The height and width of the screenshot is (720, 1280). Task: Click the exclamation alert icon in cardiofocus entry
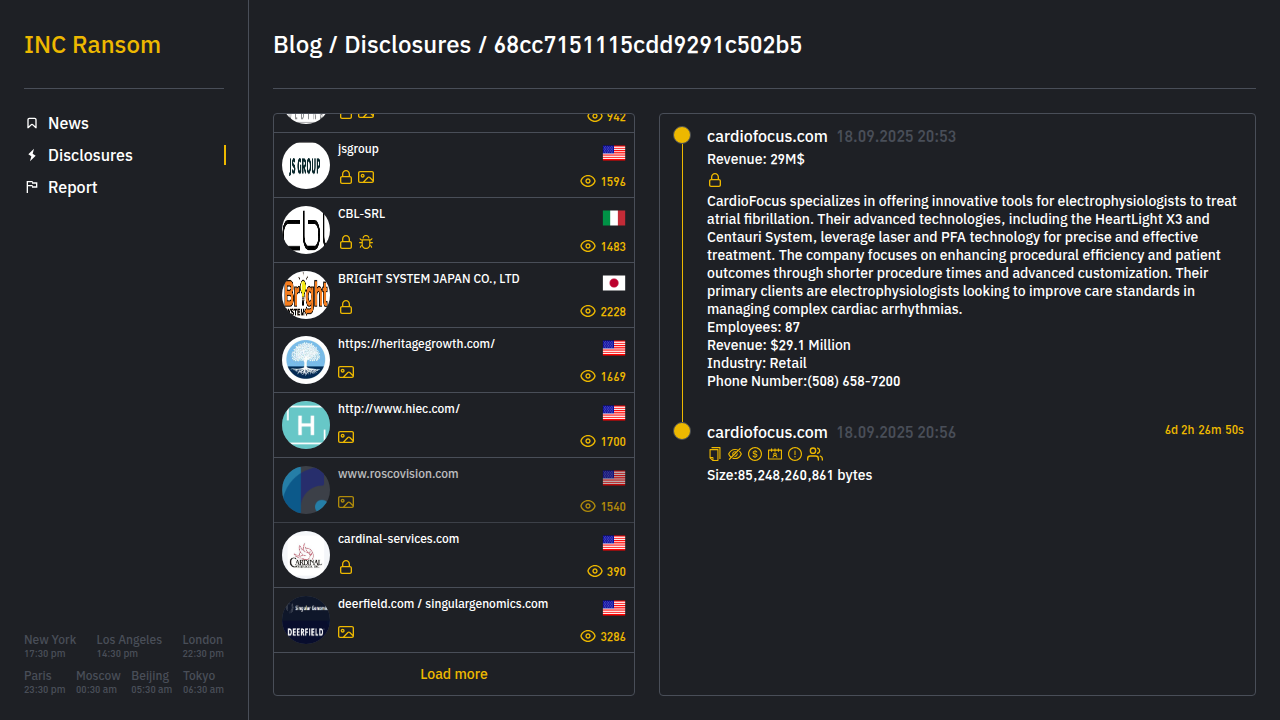click(795, 454)
